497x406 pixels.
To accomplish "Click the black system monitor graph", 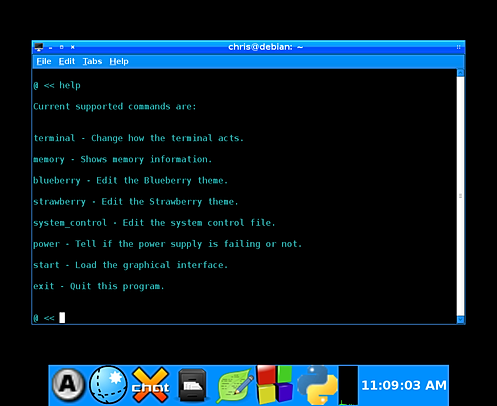I will tap(348, 385).
